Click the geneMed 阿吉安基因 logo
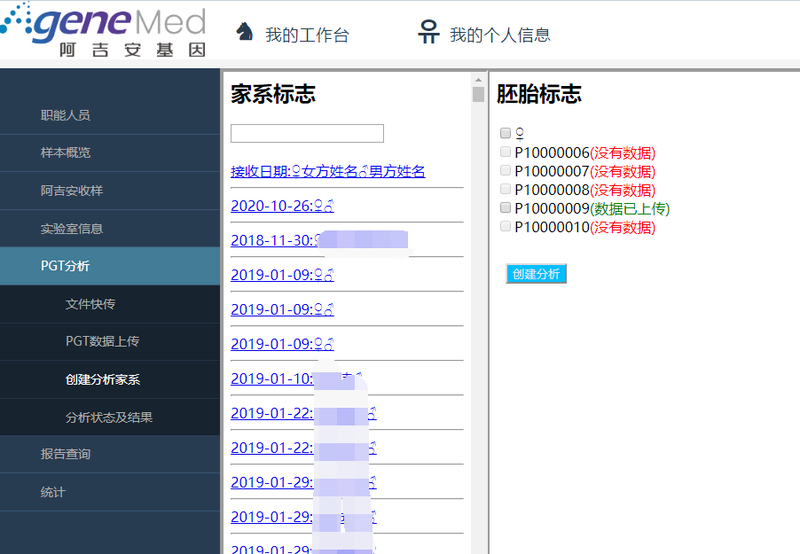This screenshot has width=800, height=554. pyautogui.click(x=103, y=30)
